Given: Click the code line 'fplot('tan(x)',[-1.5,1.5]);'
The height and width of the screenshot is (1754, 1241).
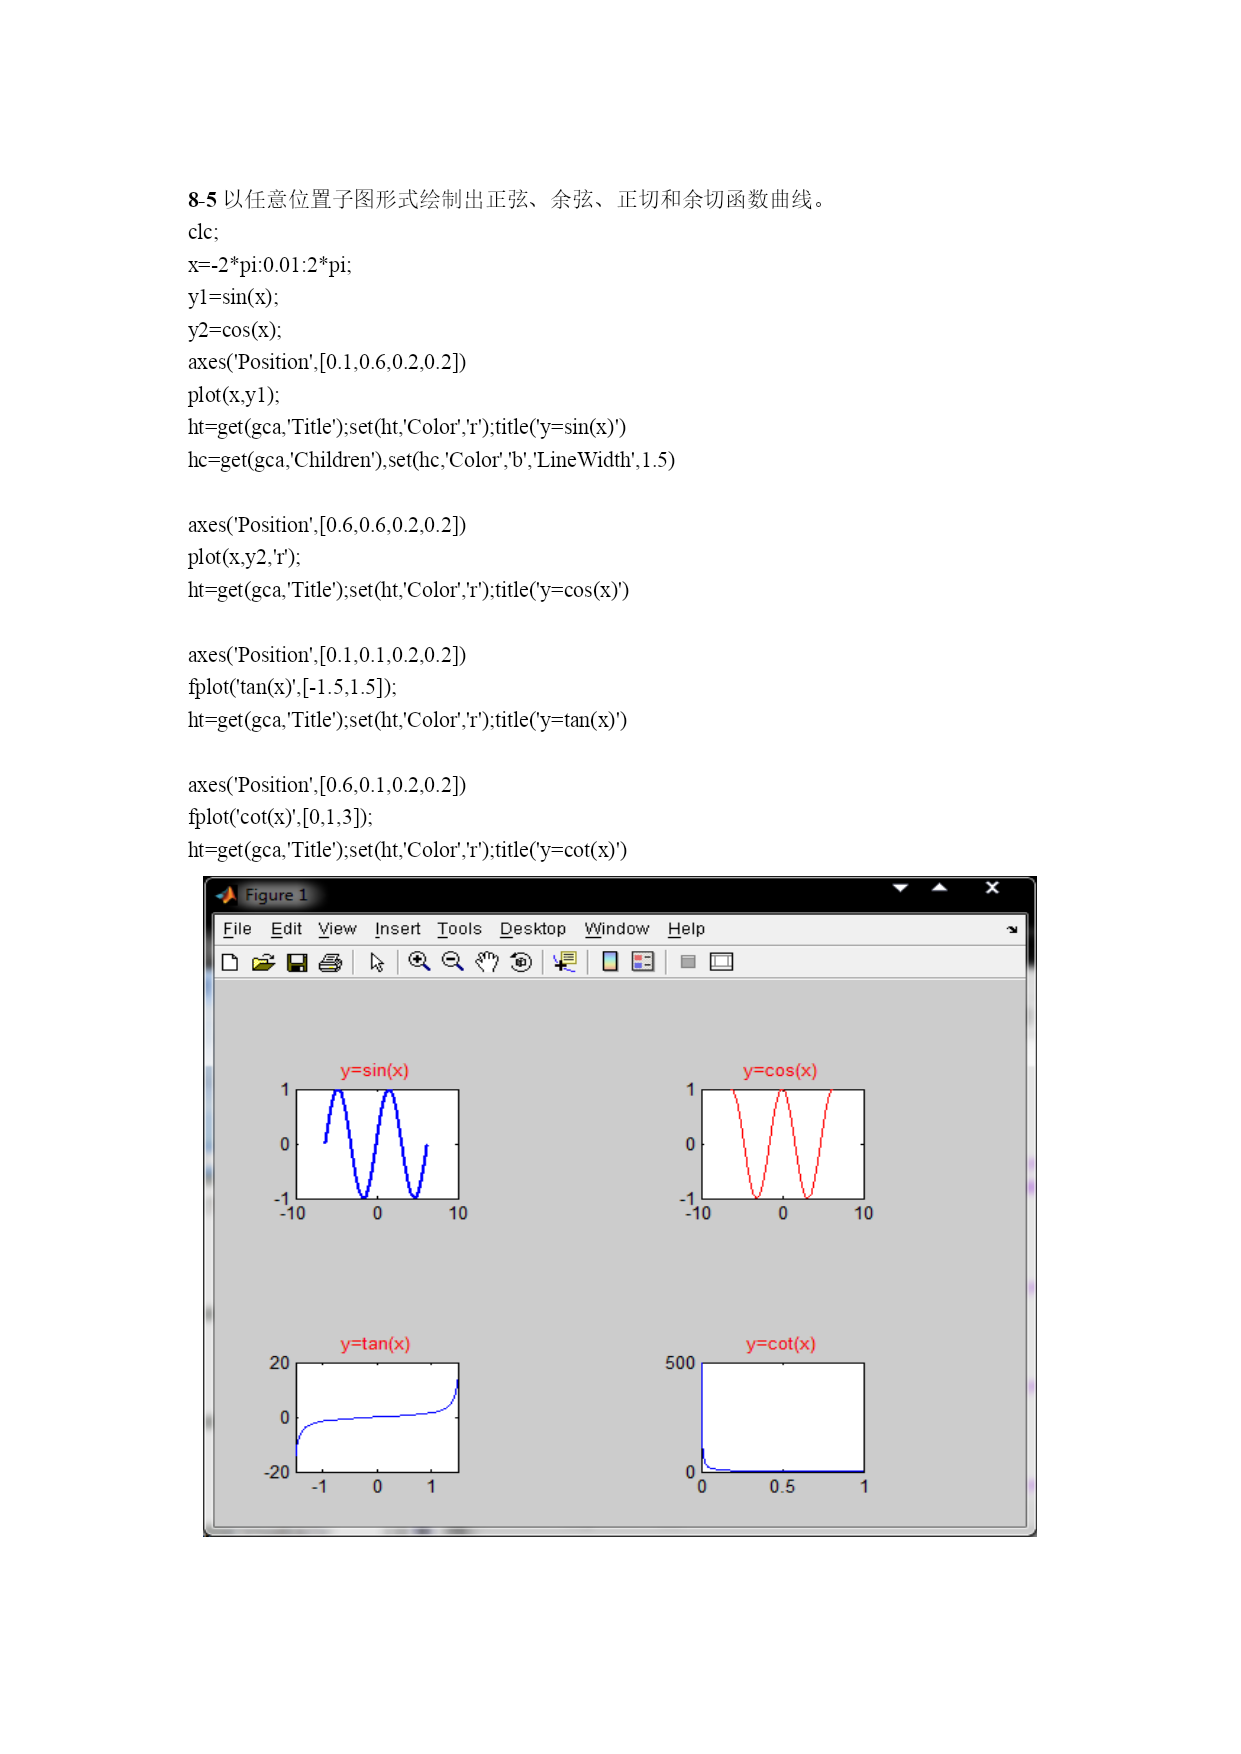Looking at the screenshot, I should click(292, 687).
